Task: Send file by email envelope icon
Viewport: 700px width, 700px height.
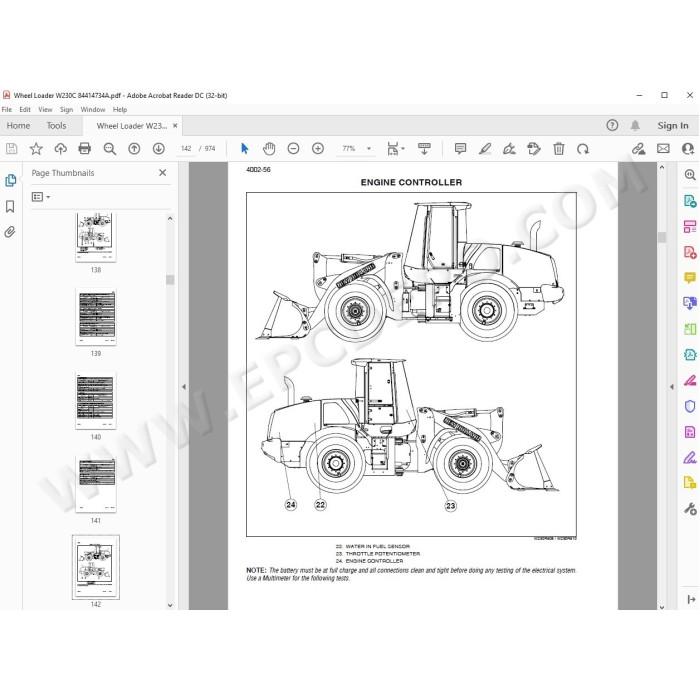Action: pos(663,149)
